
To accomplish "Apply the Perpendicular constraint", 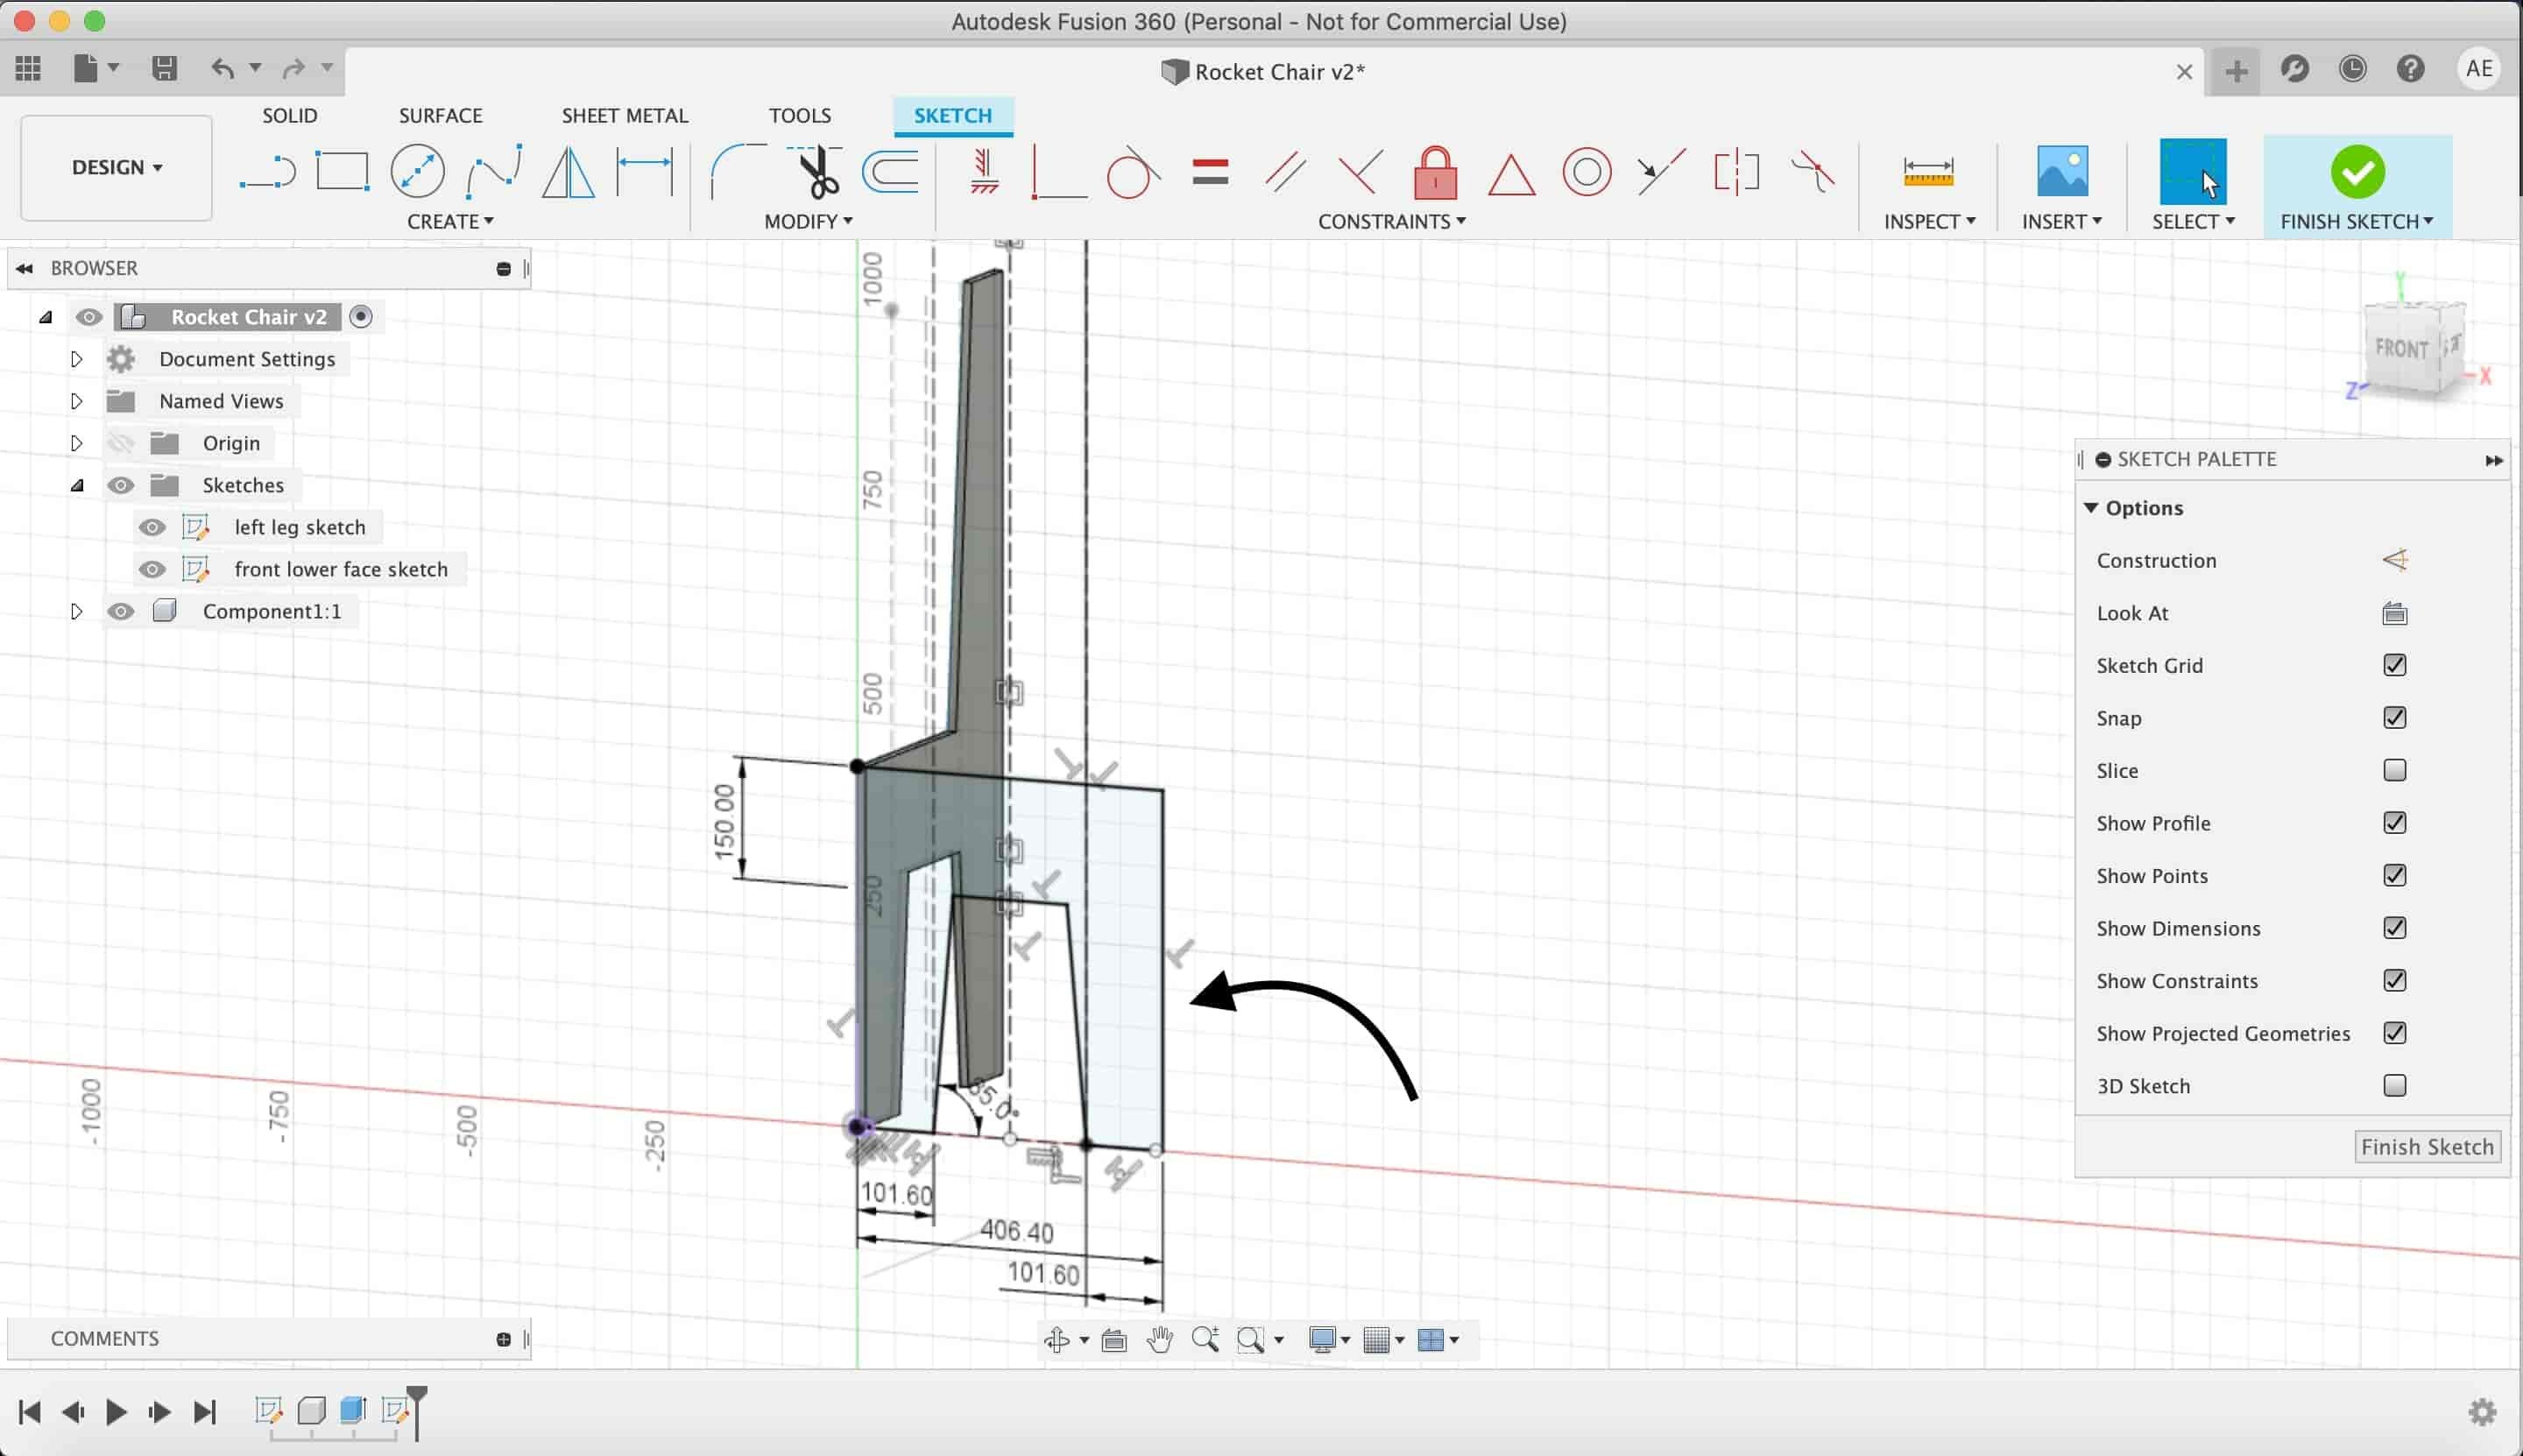I will coord(1360,172).
